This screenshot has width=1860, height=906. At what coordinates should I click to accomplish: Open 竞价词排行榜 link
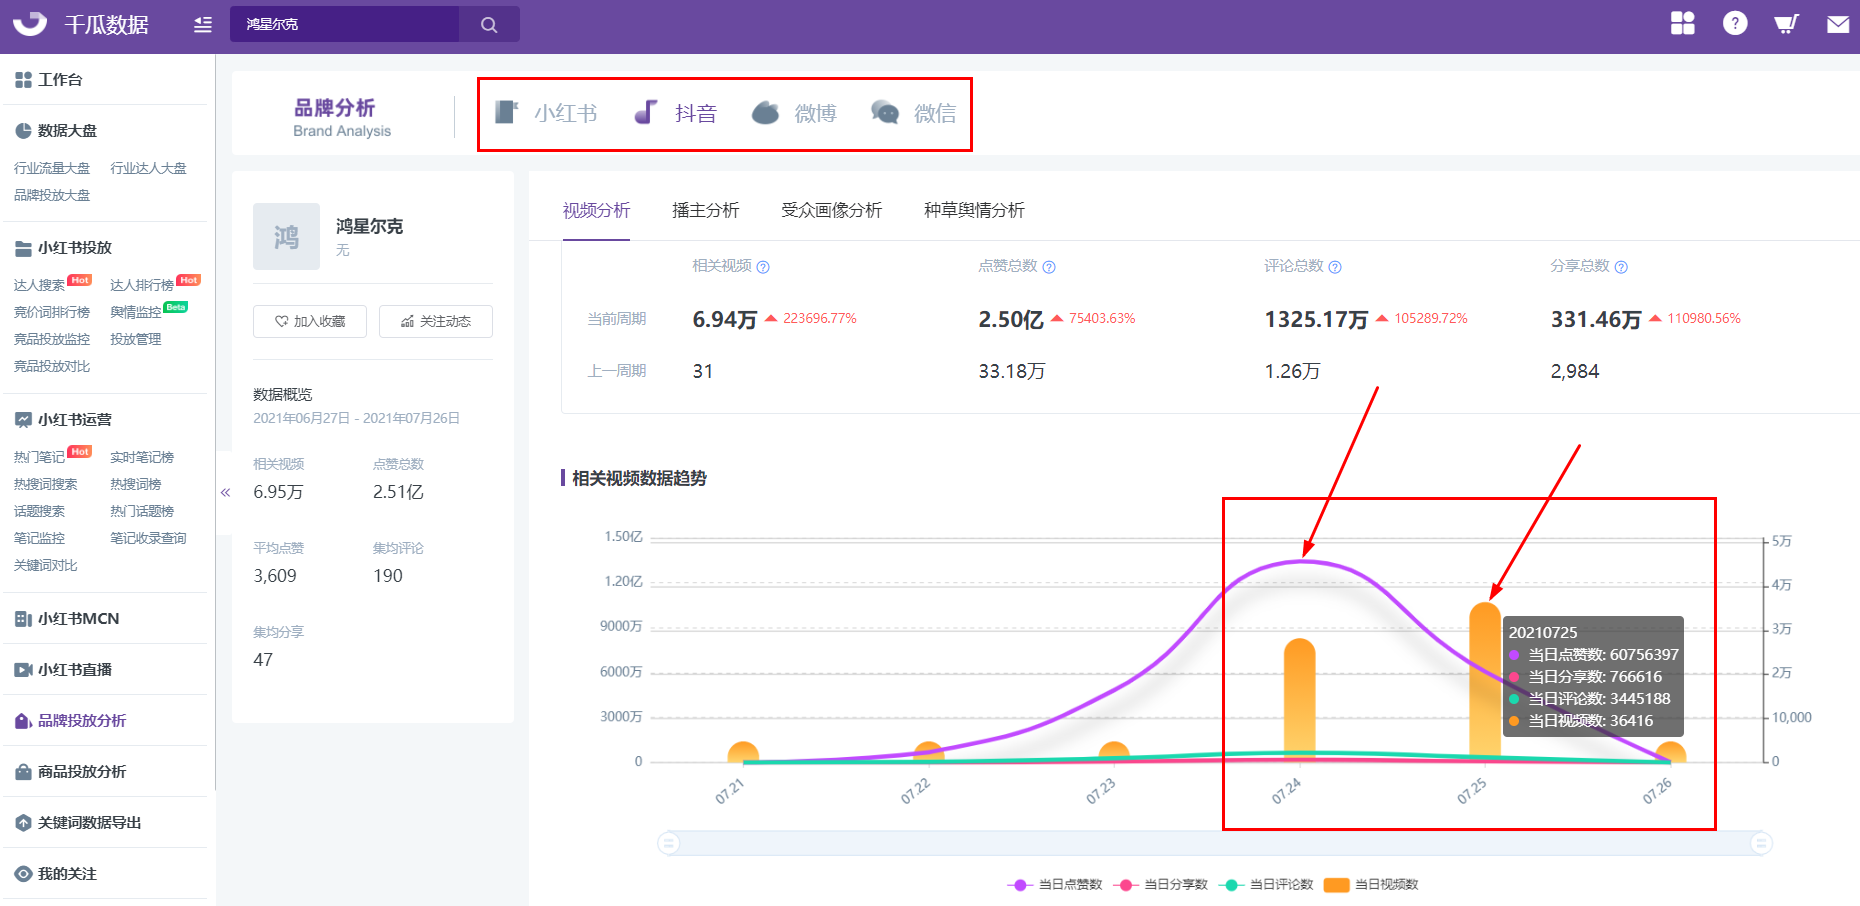click(x=52, y=312)
